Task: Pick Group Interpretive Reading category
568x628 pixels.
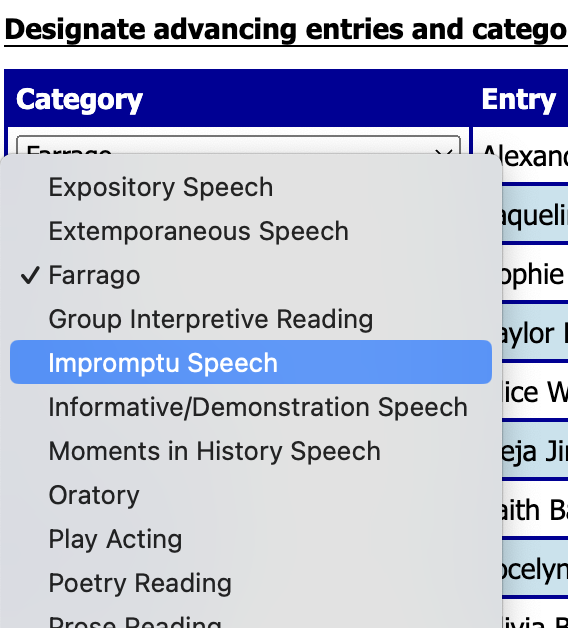Action: point(251,319)
